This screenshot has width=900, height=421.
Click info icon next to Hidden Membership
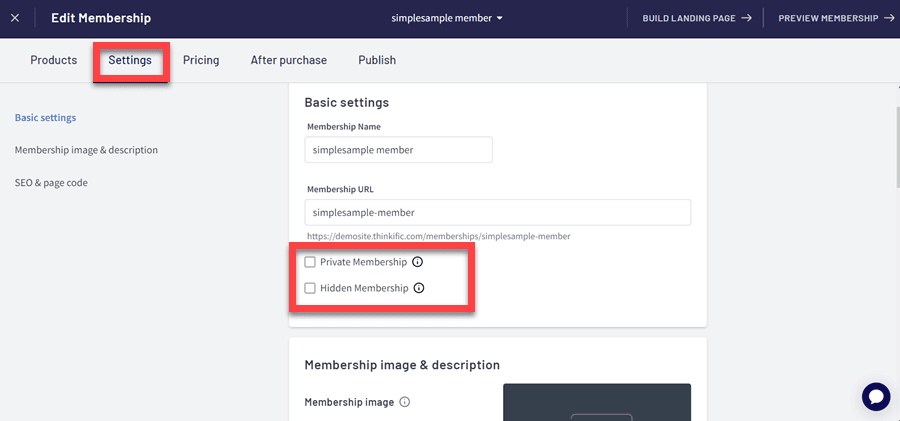pyautogui.click(x=419, y=288)
